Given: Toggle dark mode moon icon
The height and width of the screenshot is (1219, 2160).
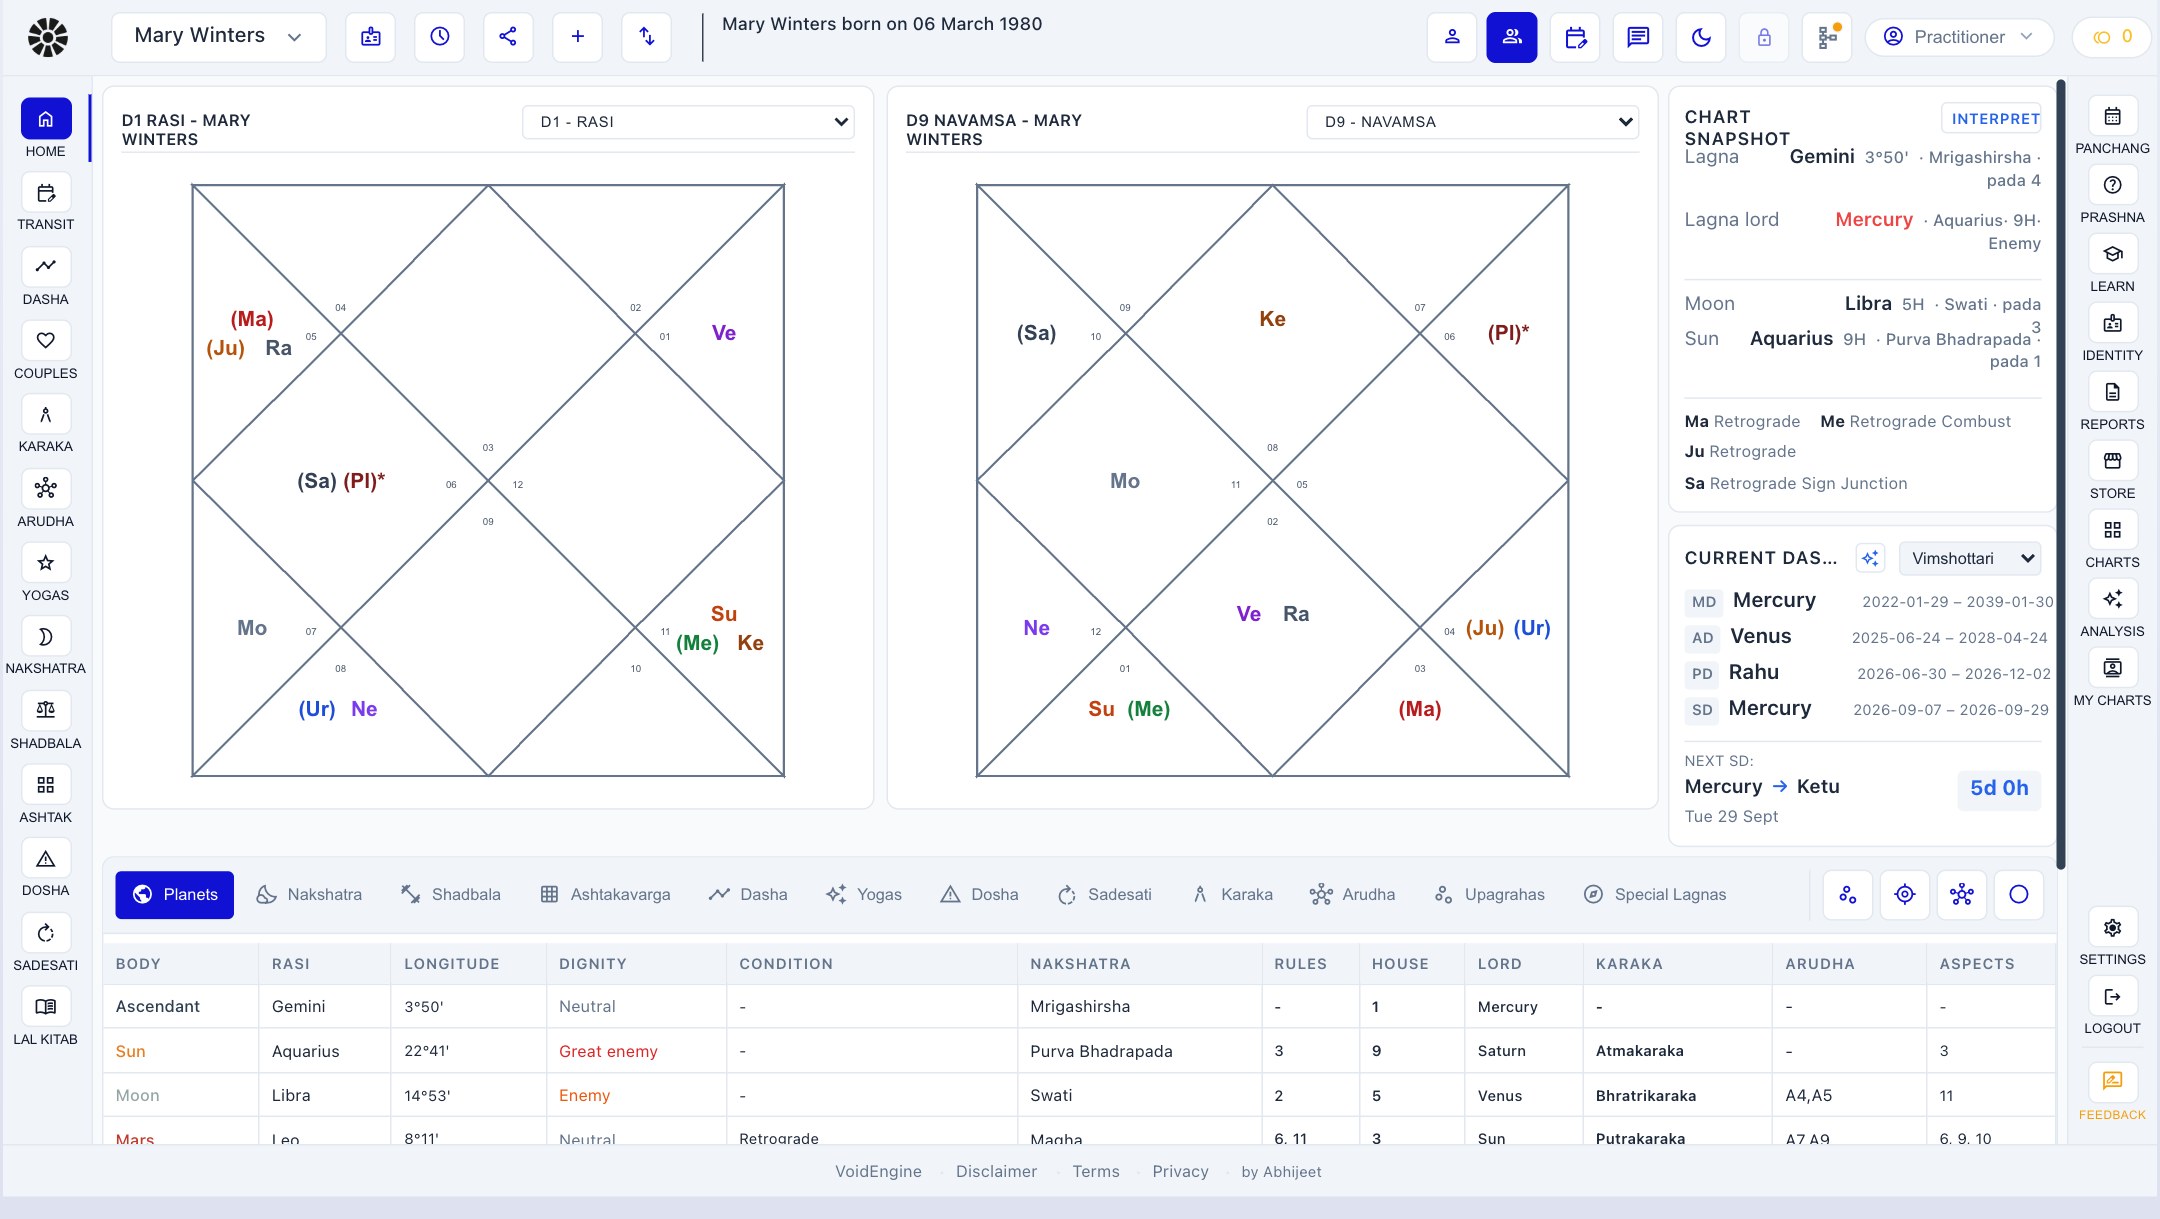Looking at the screenshot, I should point(1701,38).
